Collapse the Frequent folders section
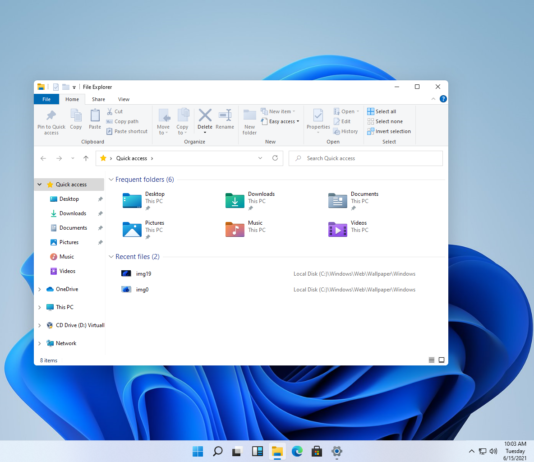 pyautogui.click(x=111, y=179)
